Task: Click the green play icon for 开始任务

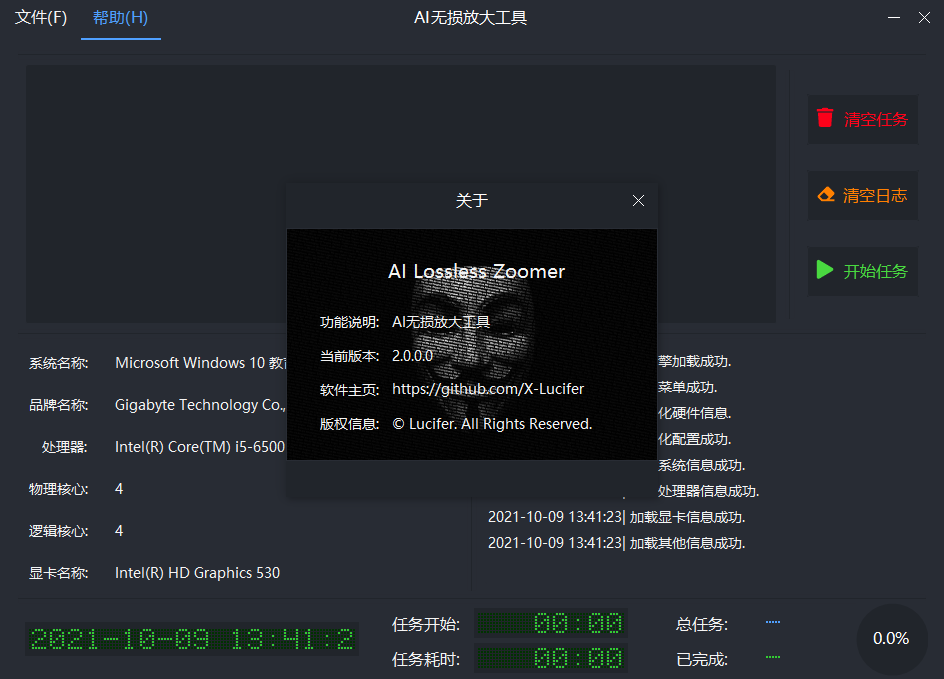Action: pyautogui.click(x=825, y=270)
